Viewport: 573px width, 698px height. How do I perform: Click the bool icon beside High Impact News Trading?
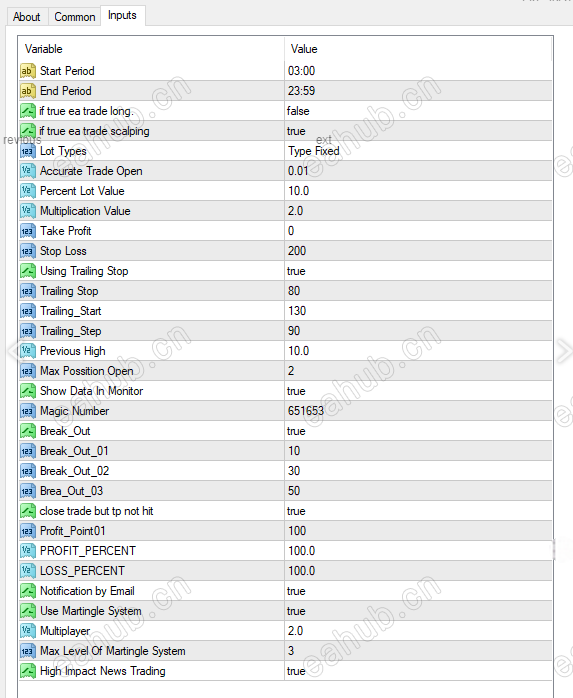(x=28, y=671)
